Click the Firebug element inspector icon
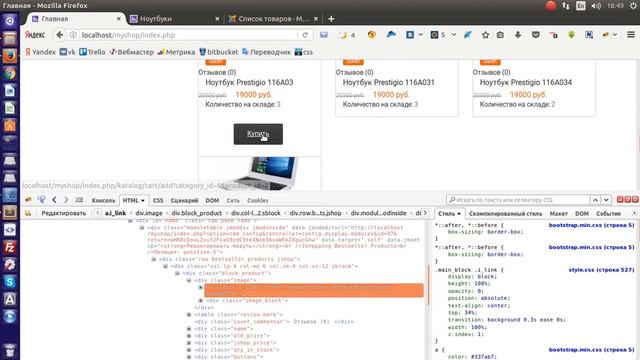This screenshot has height=360, width=640. [x=41, y=200]
